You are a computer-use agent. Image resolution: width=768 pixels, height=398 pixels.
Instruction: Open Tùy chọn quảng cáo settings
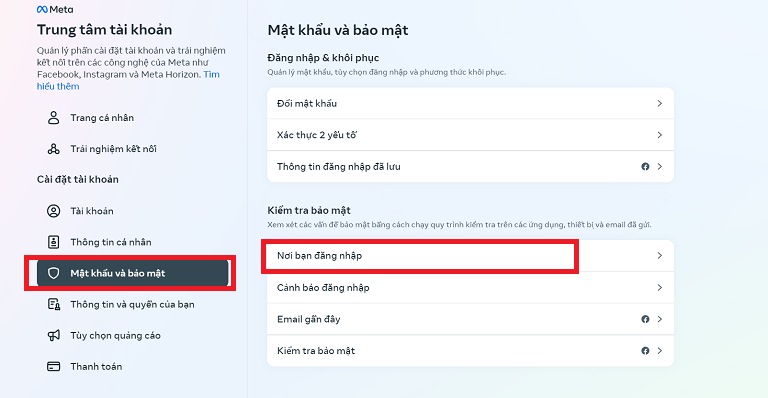pyautogui.click(x=132, y=335)
